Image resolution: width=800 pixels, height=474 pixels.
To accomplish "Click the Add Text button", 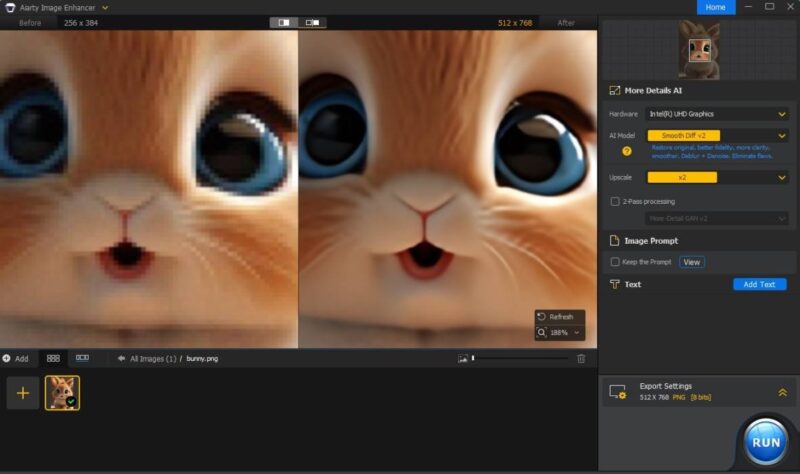I will coord(759,284).
